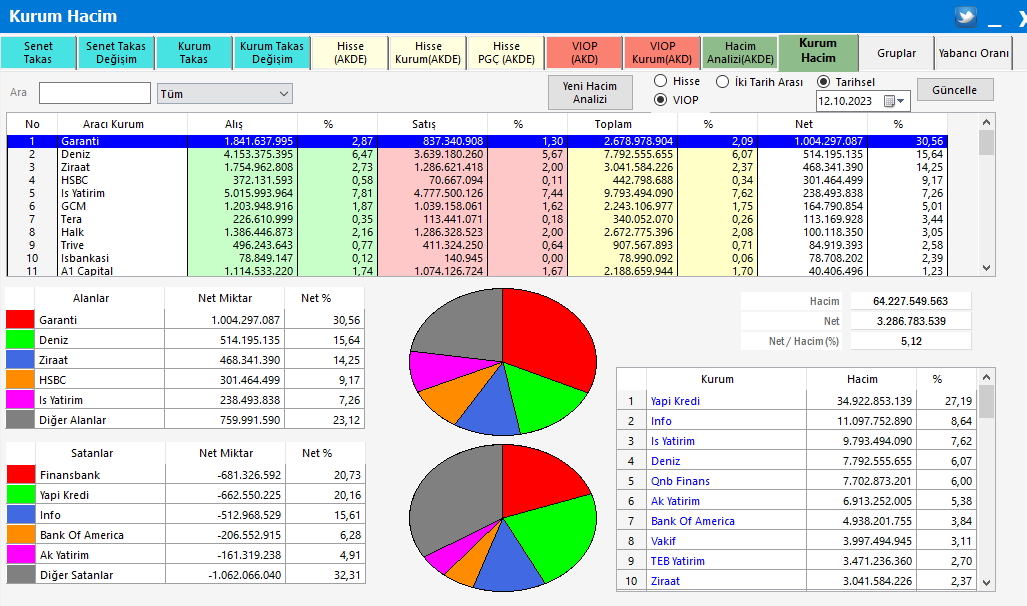
Task: Open the Hisse Kurum(AKDE) tab
Action: point(428,52)
